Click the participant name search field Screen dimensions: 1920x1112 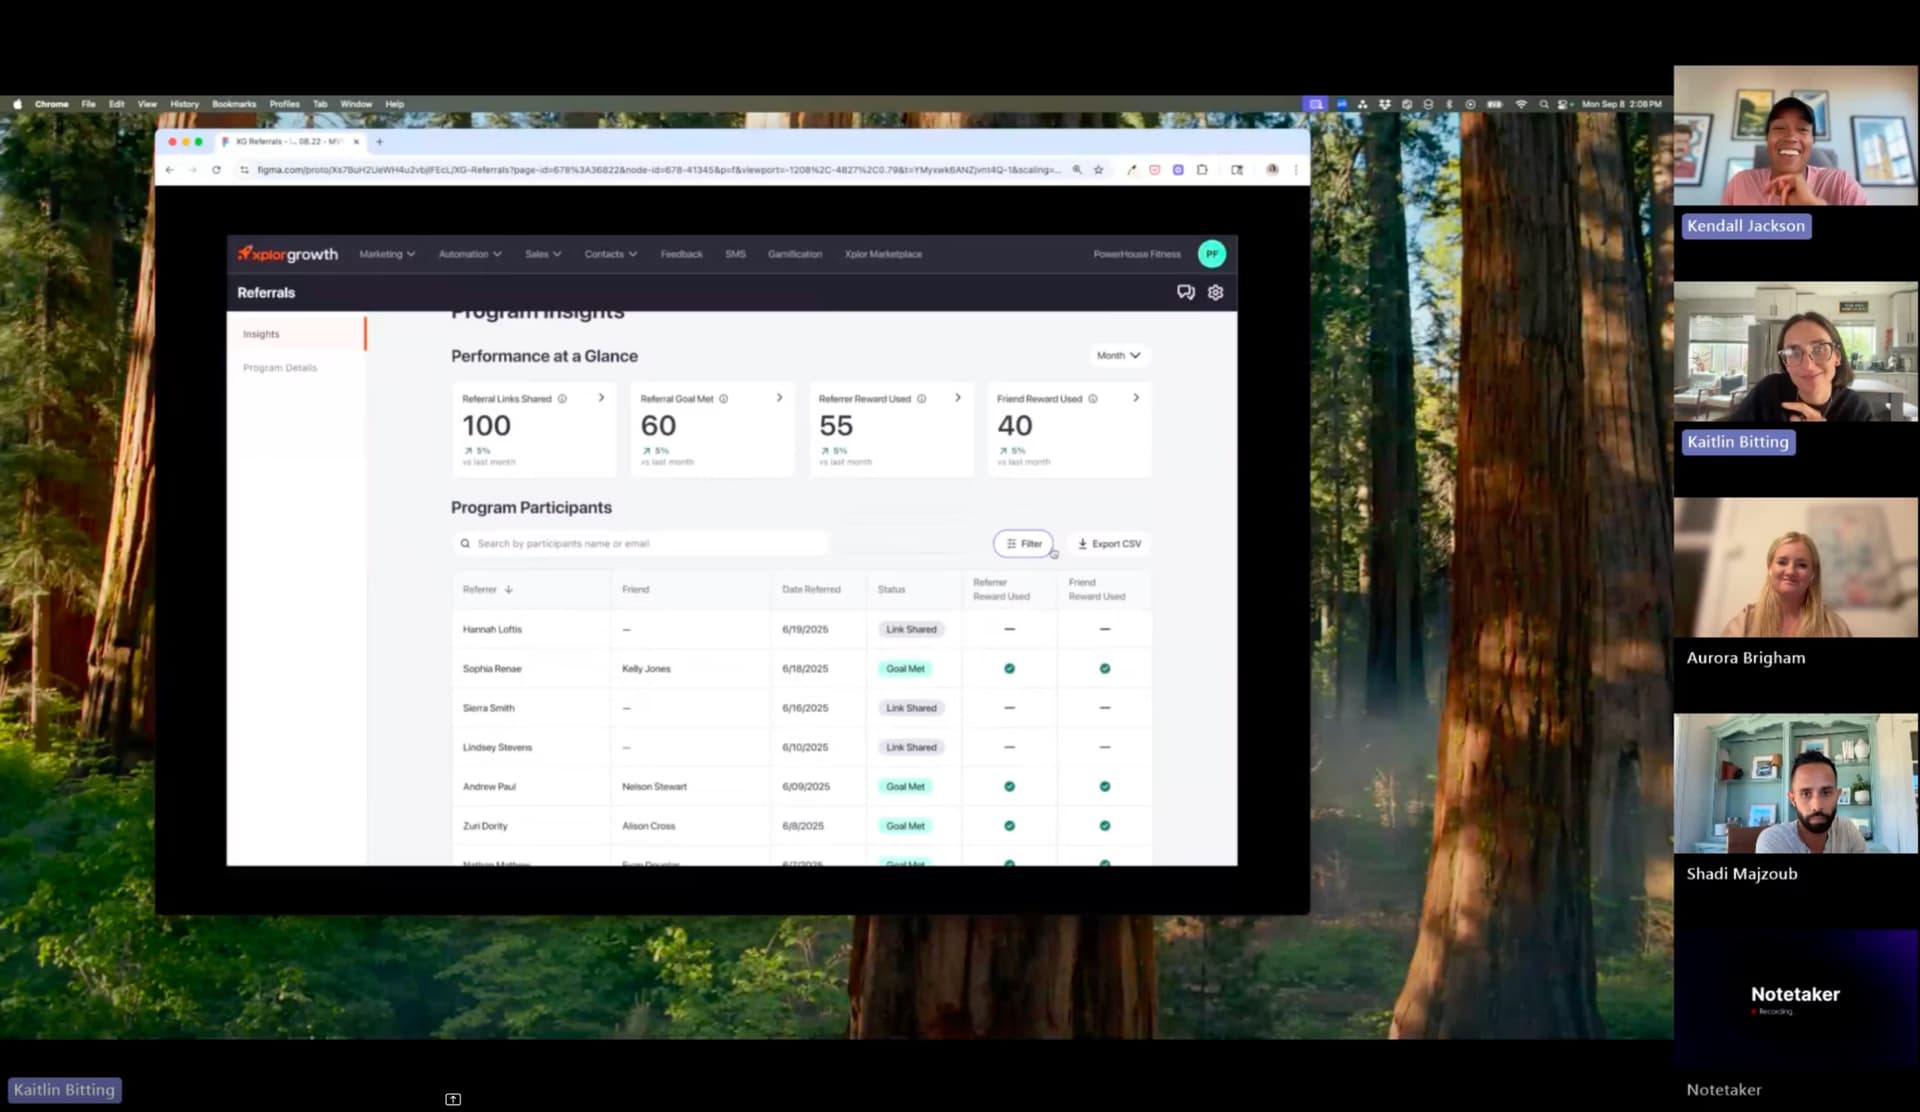coord(640,544)
